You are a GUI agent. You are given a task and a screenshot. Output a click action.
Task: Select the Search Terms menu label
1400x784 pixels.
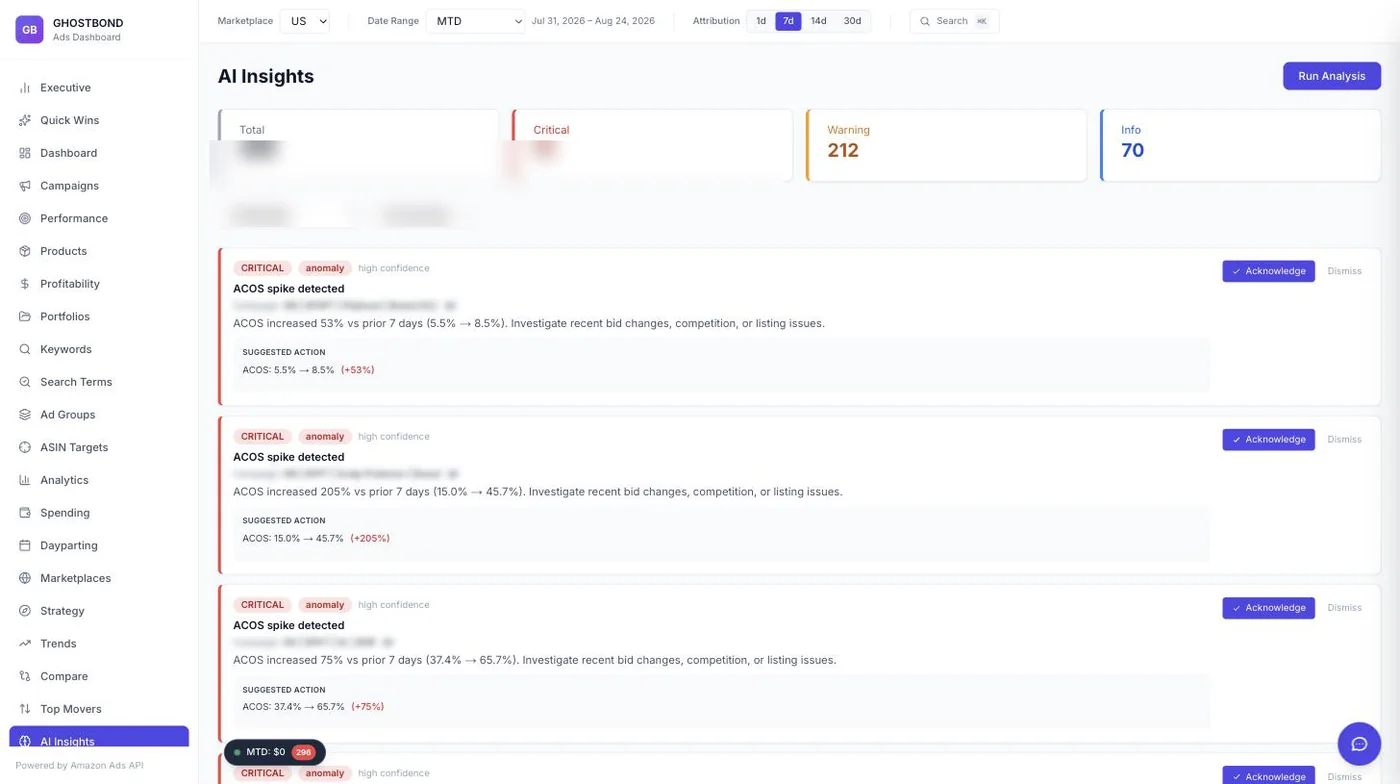point(76,382)
